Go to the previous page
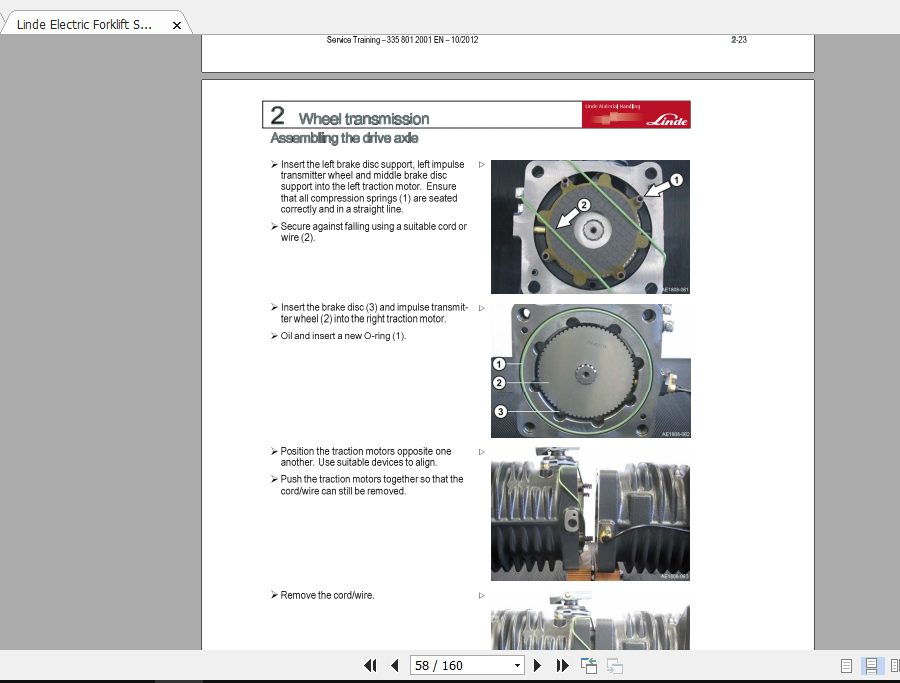900x683 pixels. pos(395,665)
